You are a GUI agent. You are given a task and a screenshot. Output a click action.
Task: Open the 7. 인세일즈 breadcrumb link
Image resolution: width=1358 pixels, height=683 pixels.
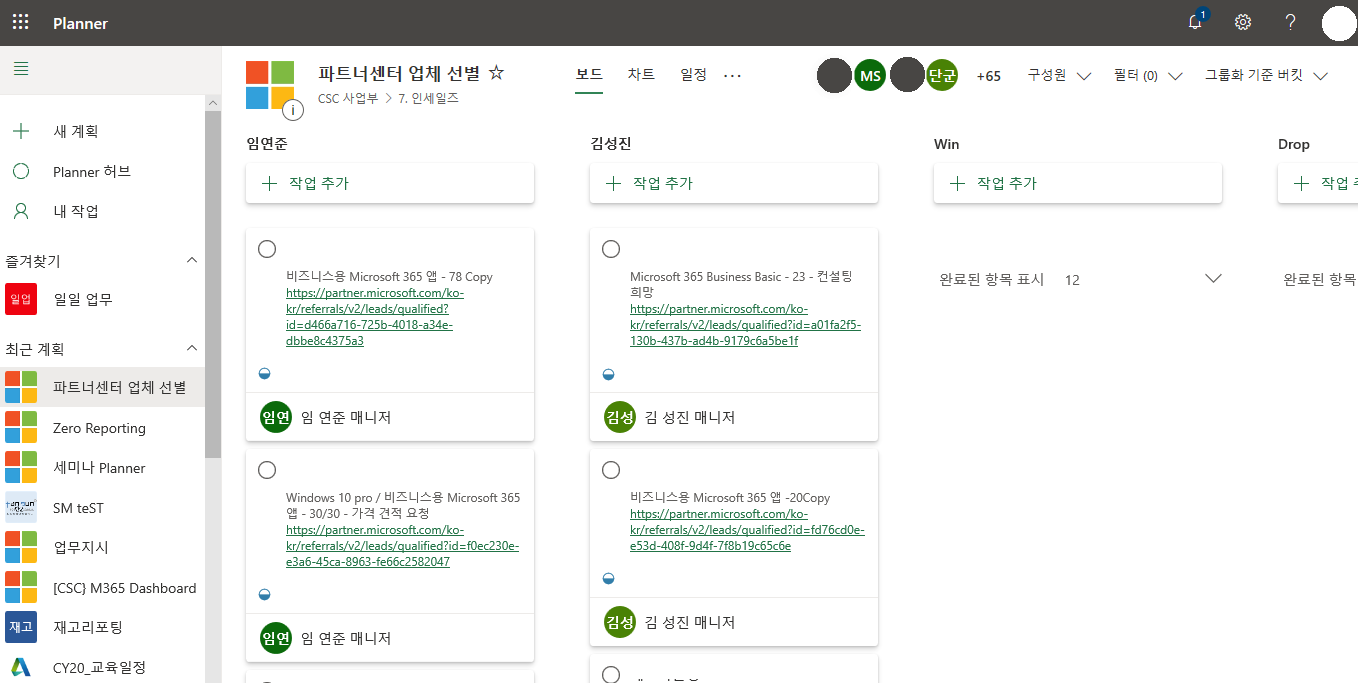pos(428,99)
